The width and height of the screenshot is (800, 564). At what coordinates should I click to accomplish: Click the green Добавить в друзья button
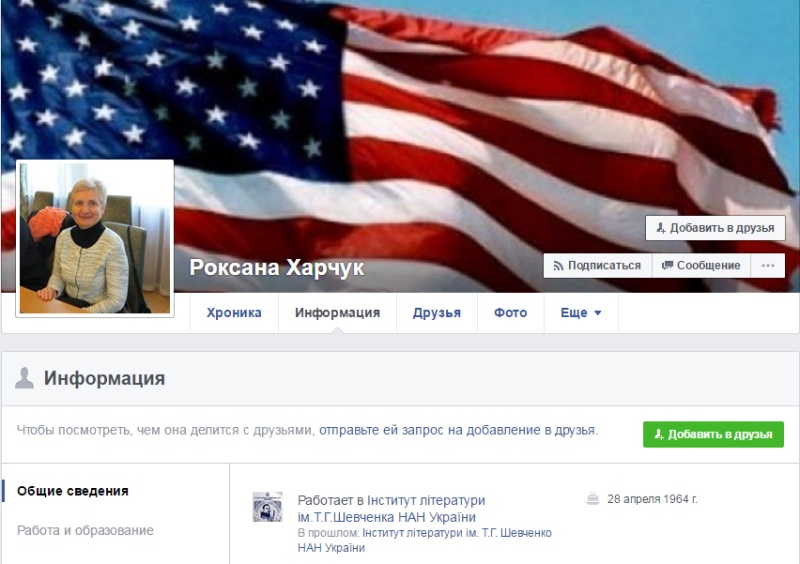tap(713, 434)
